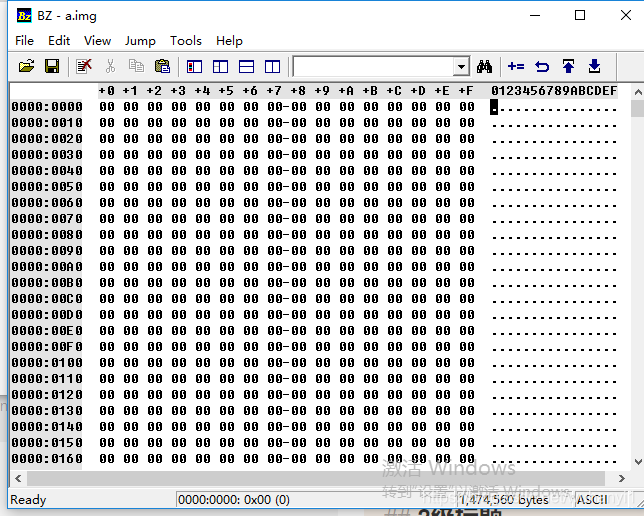Click vertical scrollbar up arrow

[638, 92]
